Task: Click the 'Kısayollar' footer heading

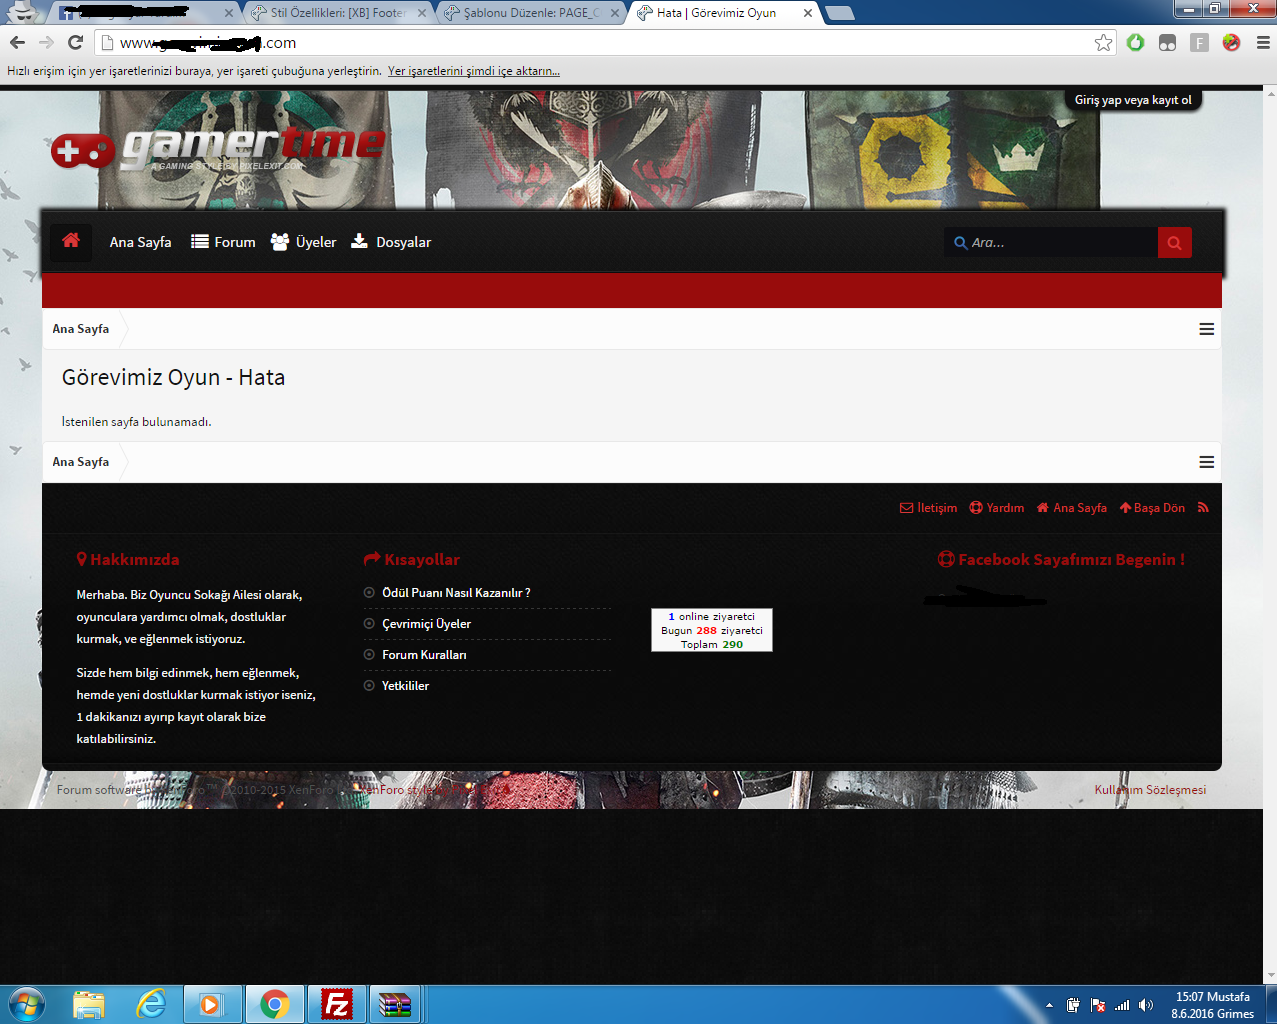Action: [x=412, y=560]
